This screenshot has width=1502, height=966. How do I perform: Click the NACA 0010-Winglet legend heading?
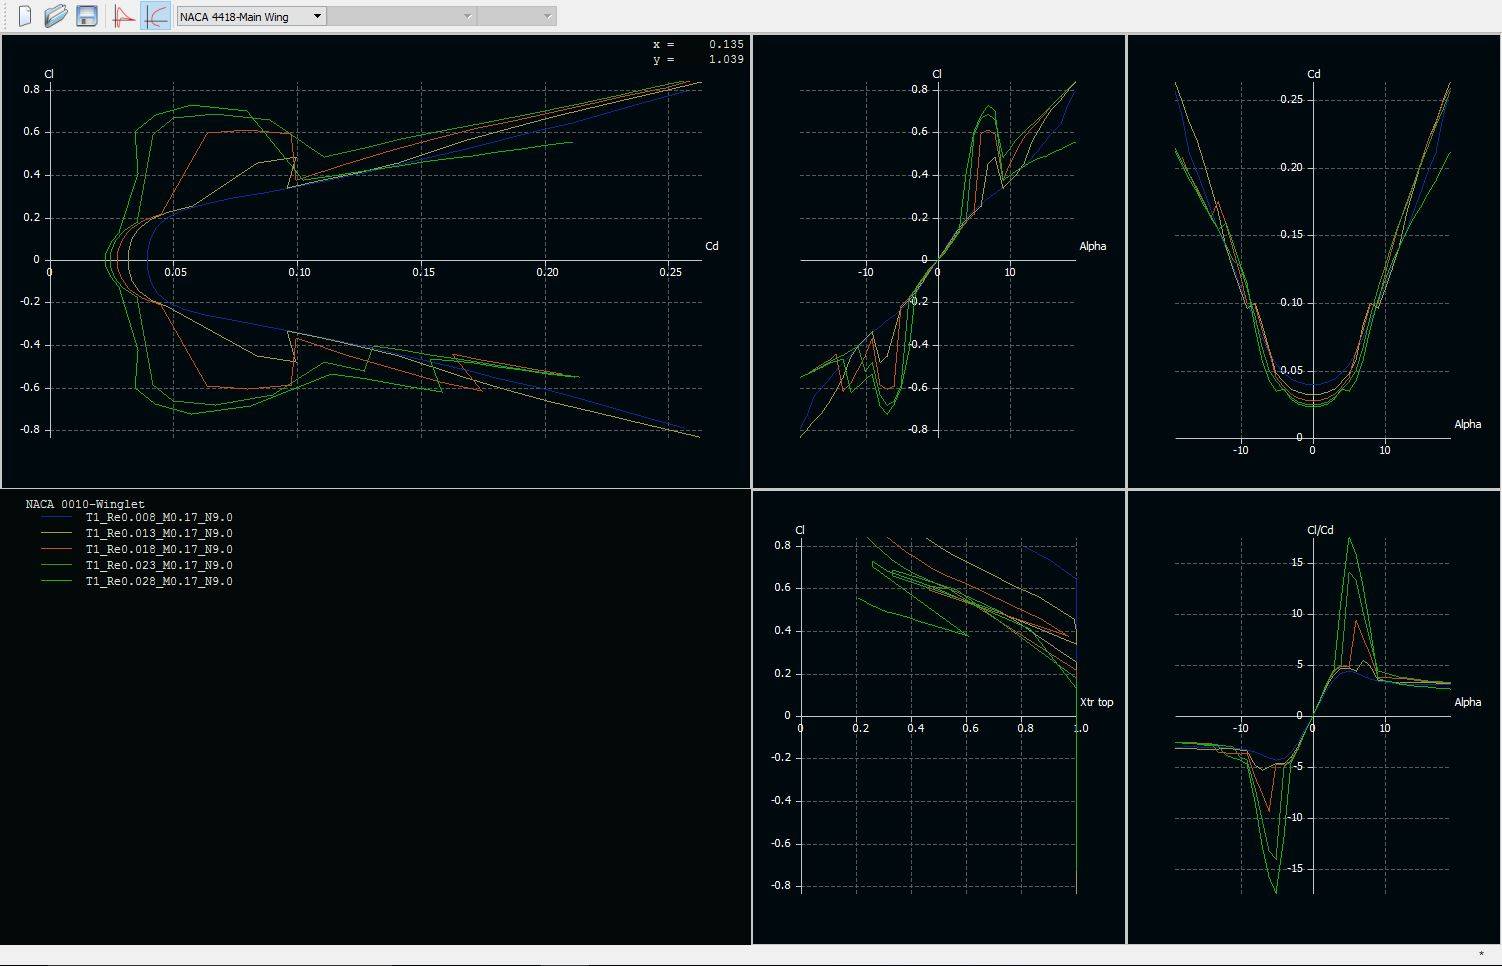point(85,504)
